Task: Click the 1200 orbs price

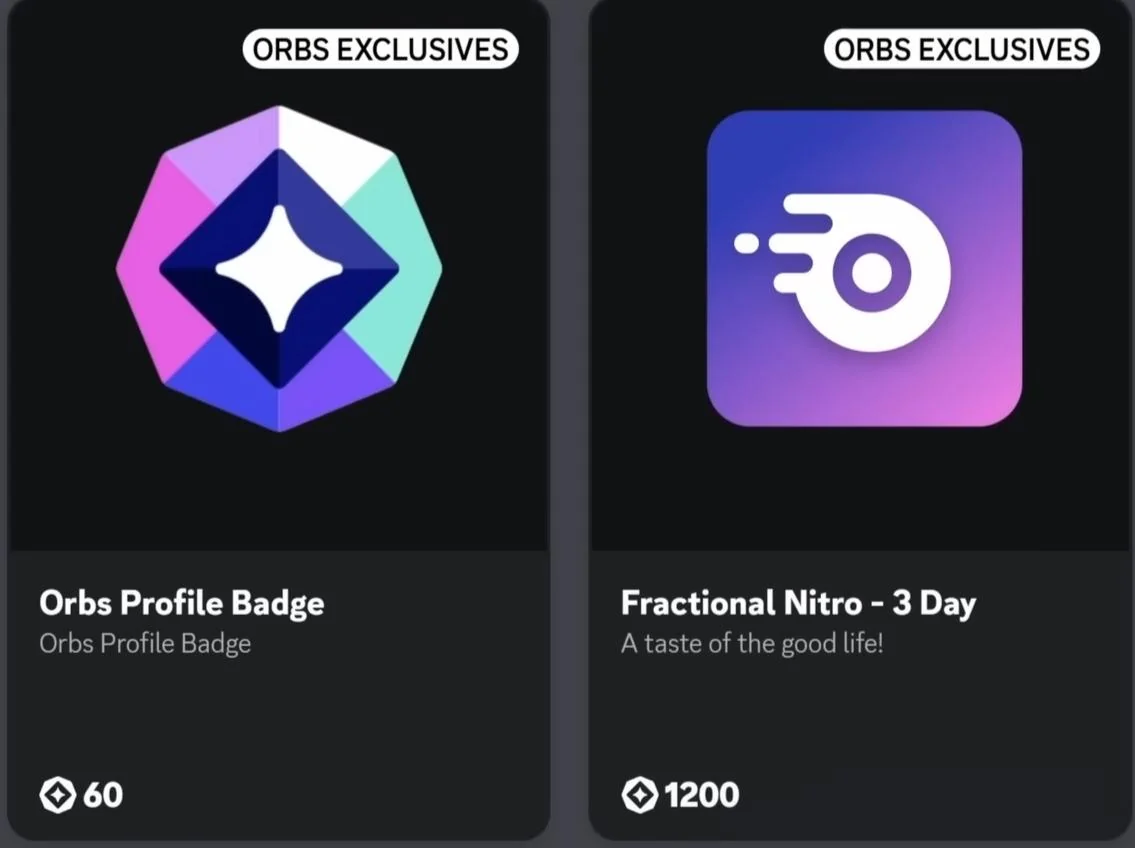Action: (702, 795)
